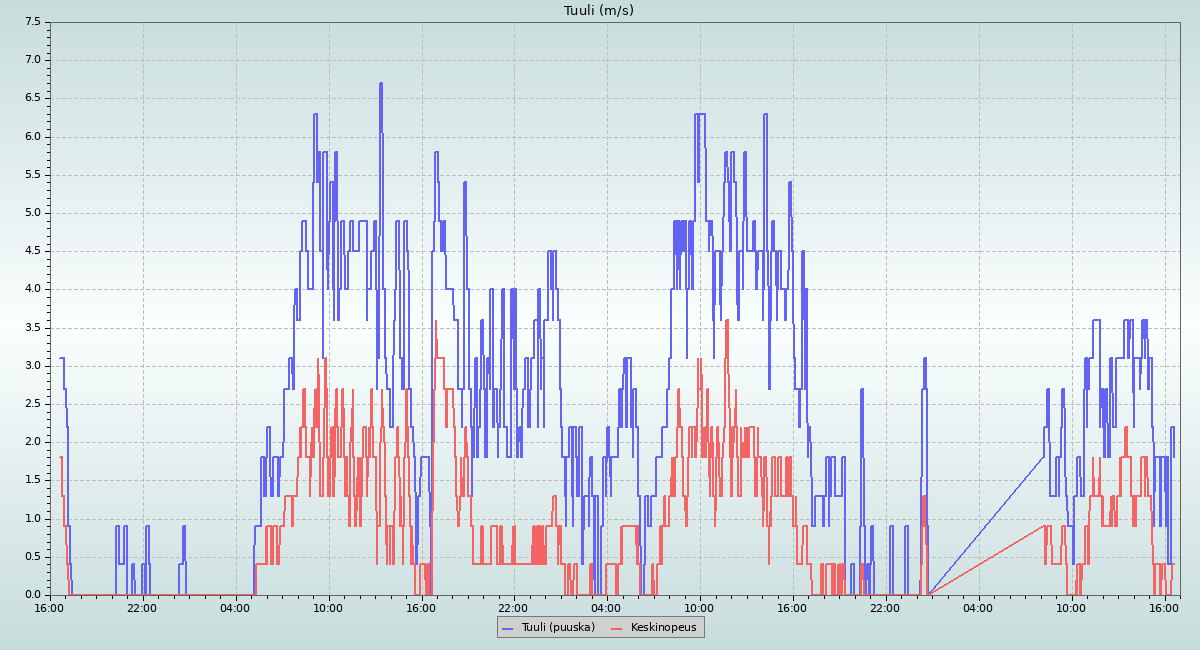Click the 5.0 value on the y-axis

pos(33,213)
